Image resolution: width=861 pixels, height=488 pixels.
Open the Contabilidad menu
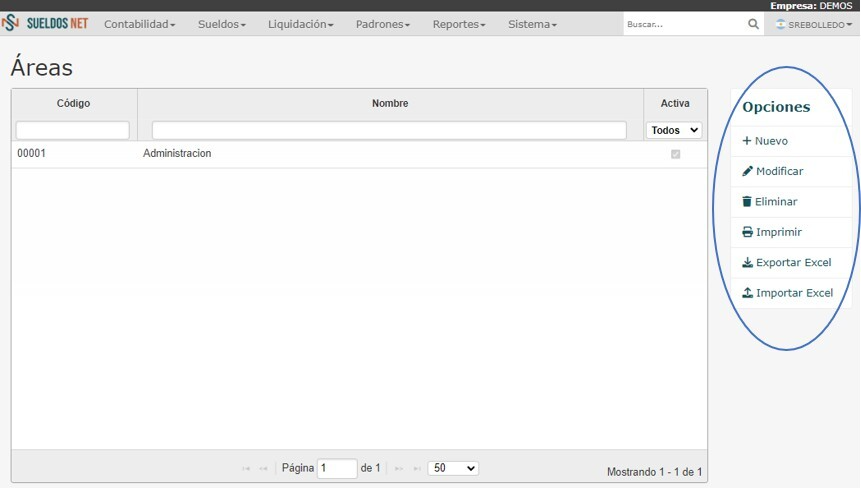click(x=139, y=24)
